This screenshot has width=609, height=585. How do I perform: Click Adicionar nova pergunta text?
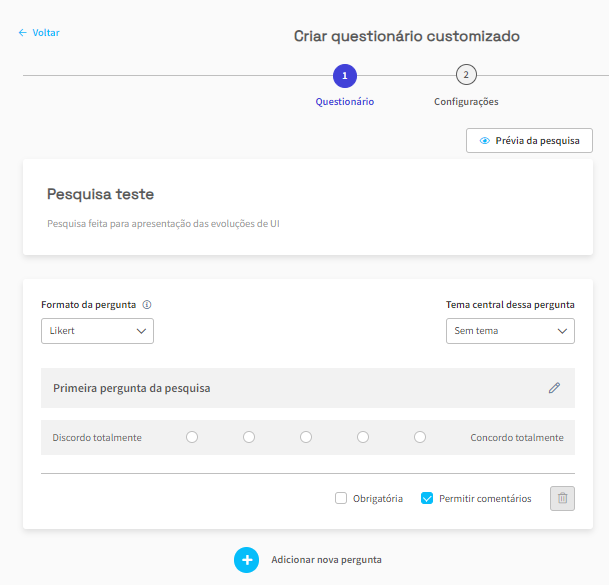(x=326, y=560)
